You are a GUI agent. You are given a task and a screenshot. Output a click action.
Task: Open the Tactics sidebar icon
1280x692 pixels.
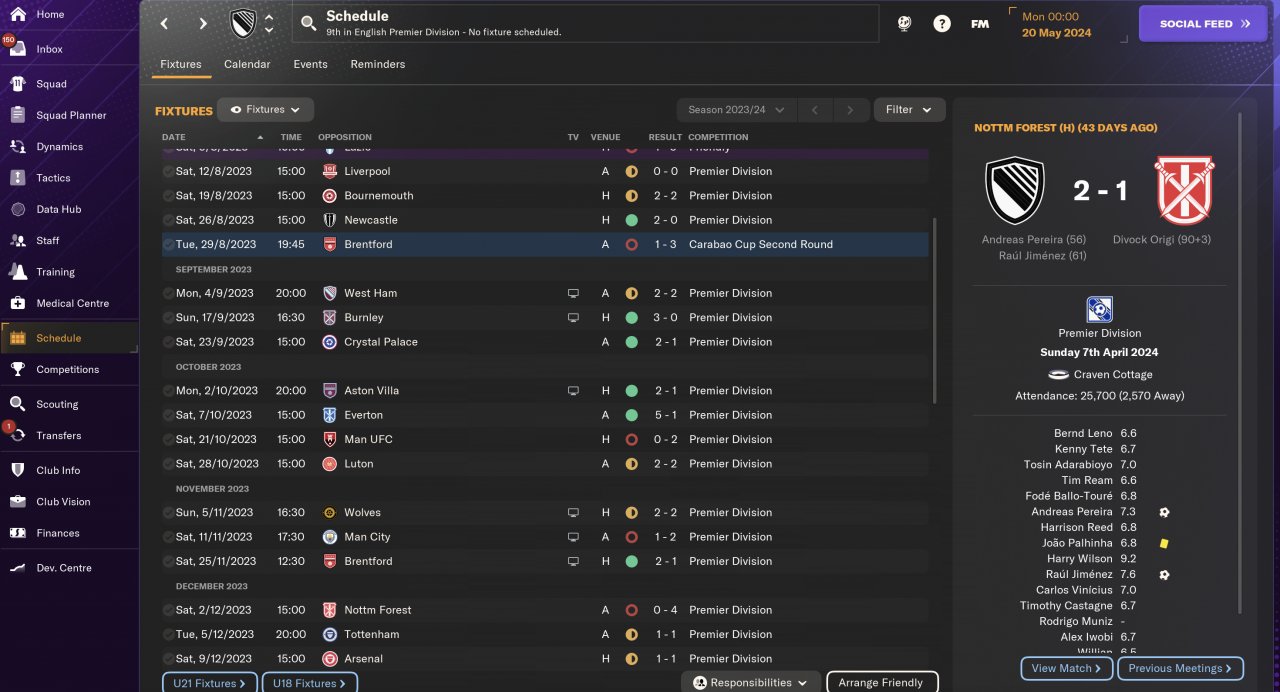17,178
